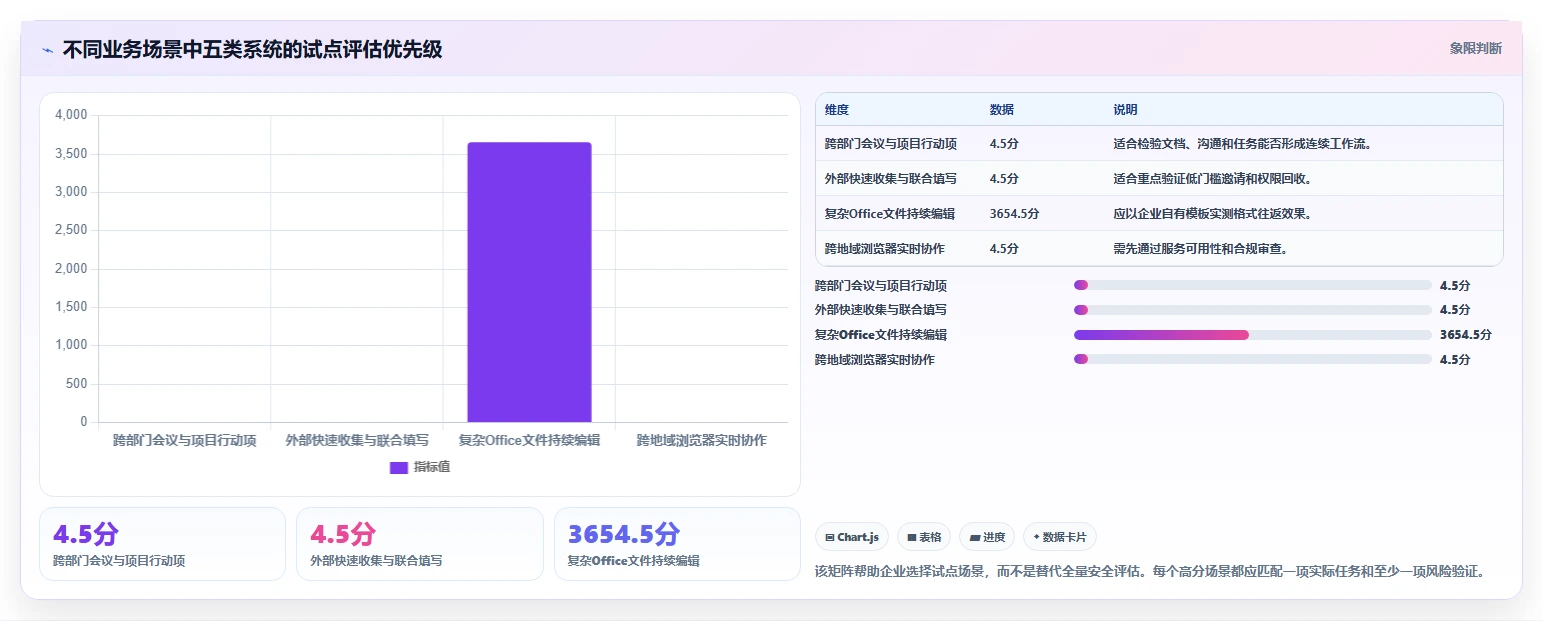Click the 3,500 y-axis tick label

(72, 154)
